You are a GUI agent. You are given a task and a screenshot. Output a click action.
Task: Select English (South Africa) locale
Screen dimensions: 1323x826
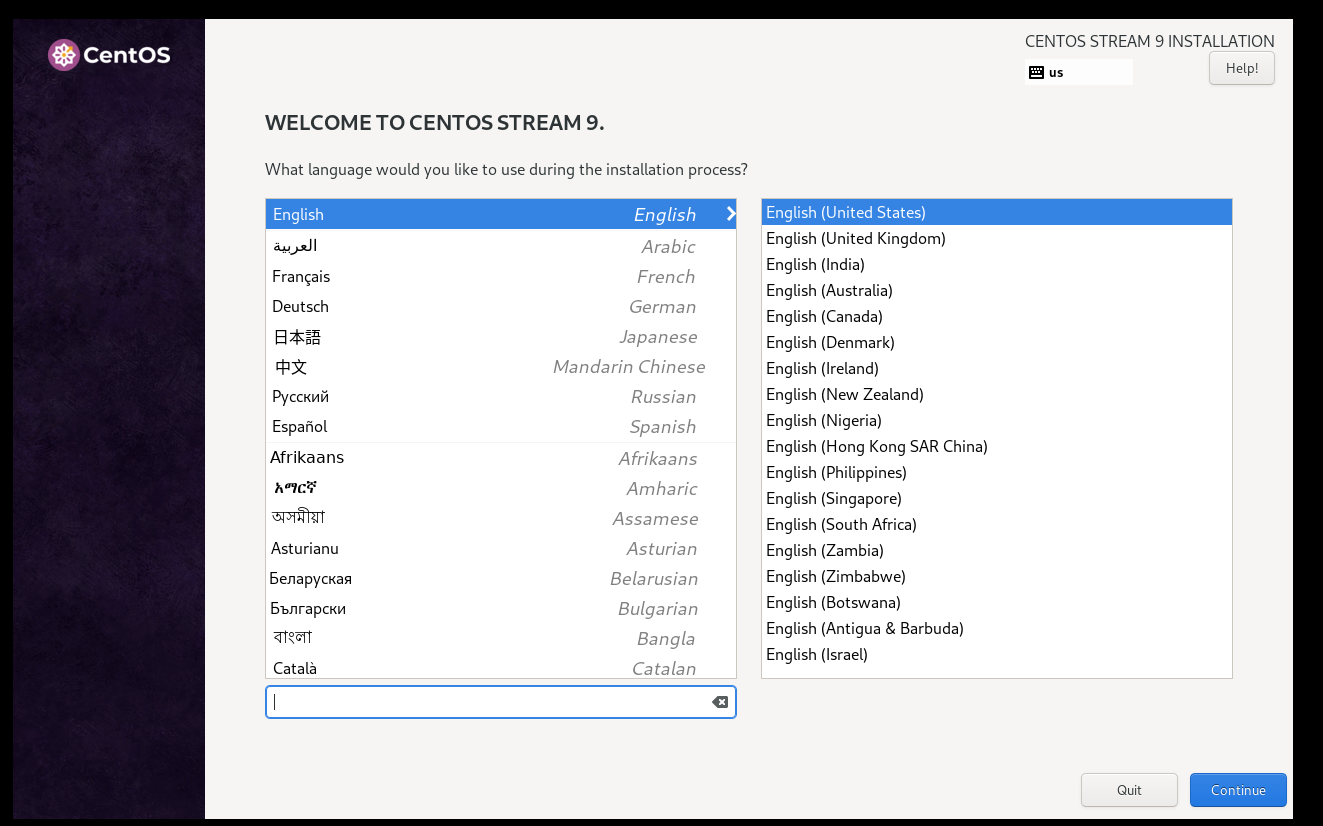[997, 524]
